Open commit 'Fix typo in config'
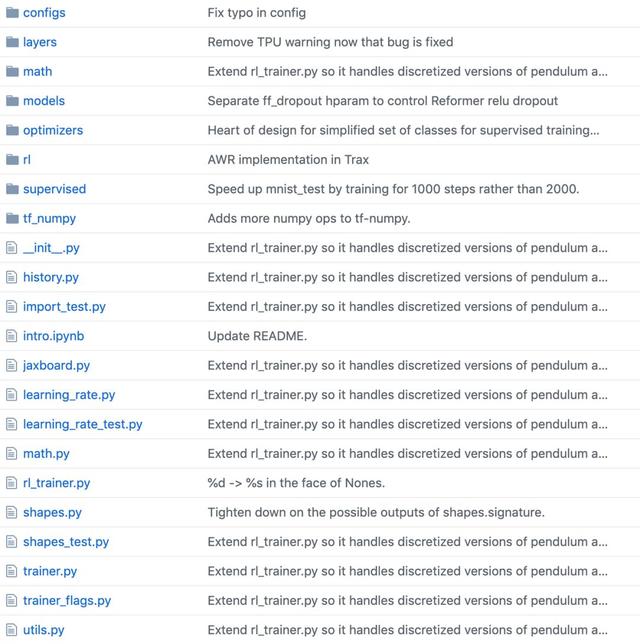 tap(256, 13)
